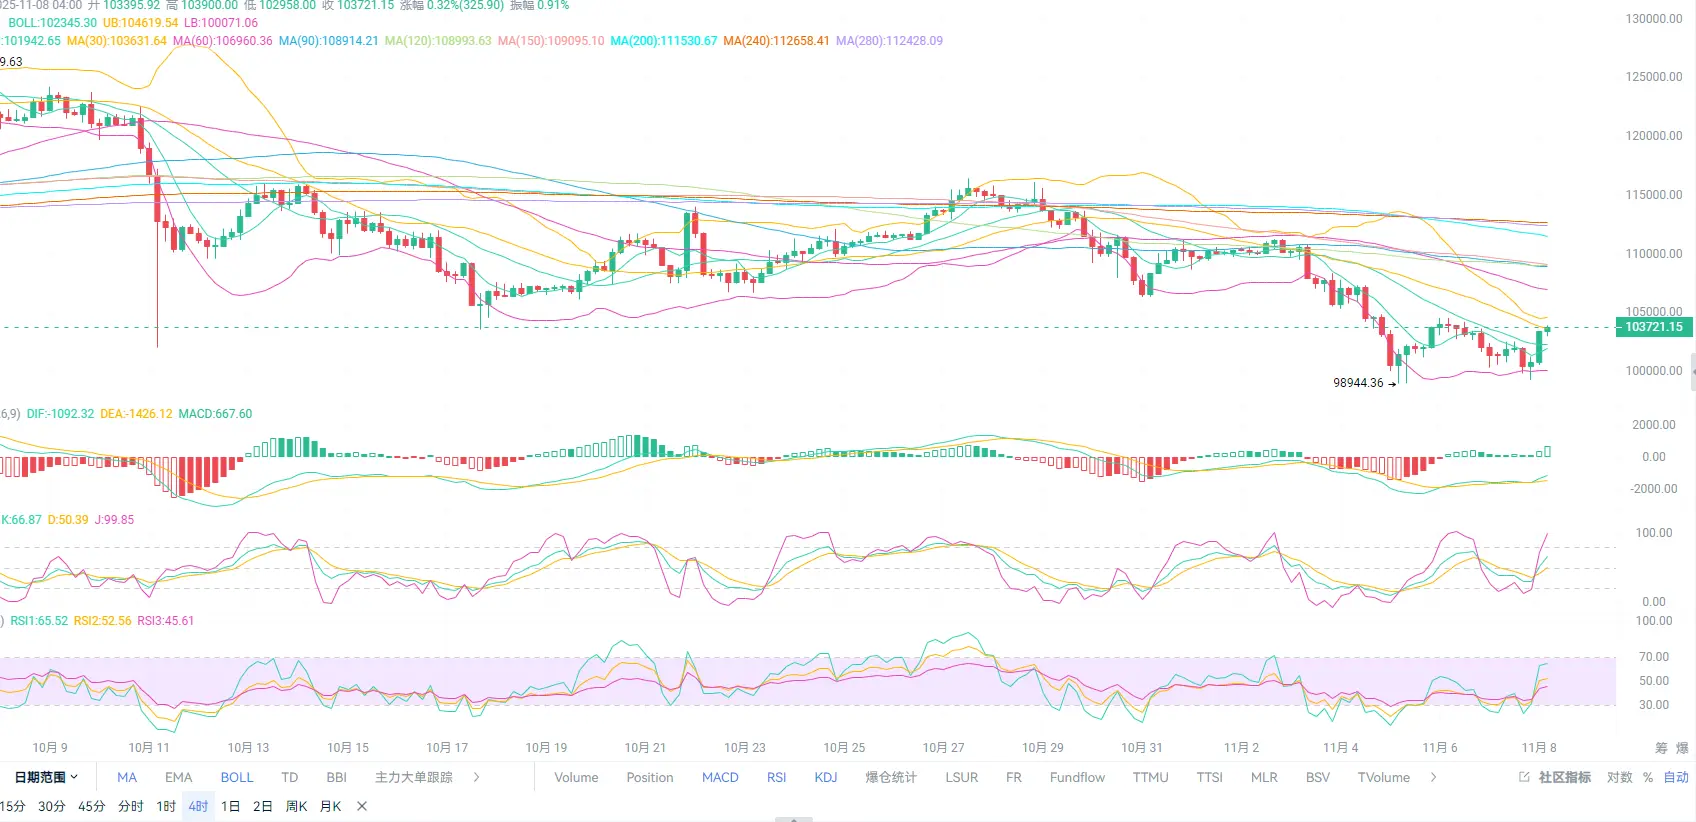
Task: Toggle the MA main indicator
Action: tap(127, 777)
